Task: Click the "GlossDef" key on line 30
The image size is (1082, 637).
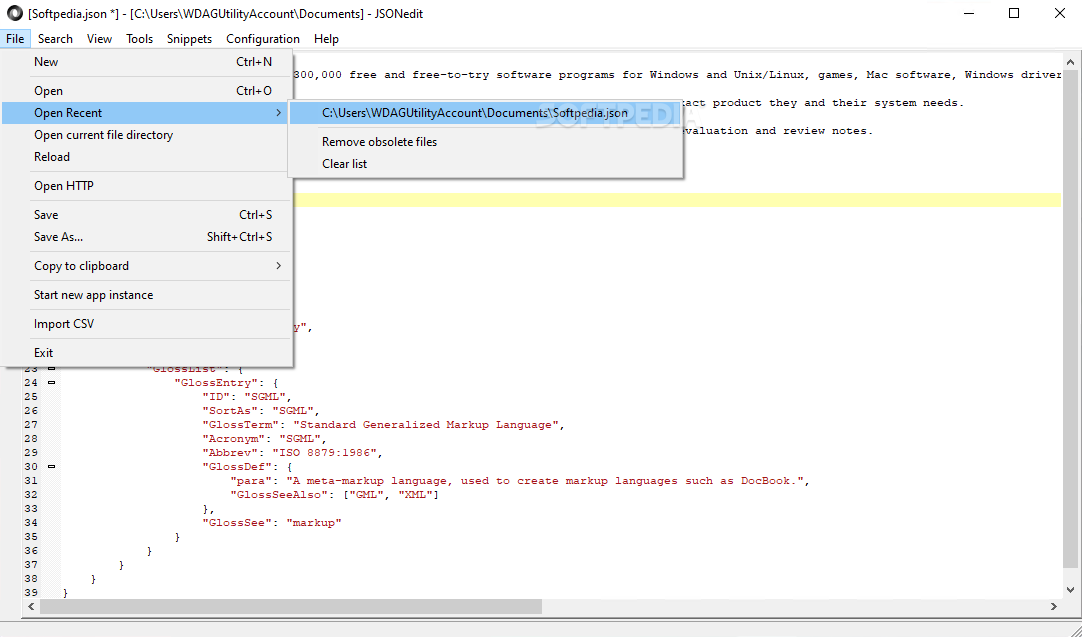Action: (x=233, y=467)
